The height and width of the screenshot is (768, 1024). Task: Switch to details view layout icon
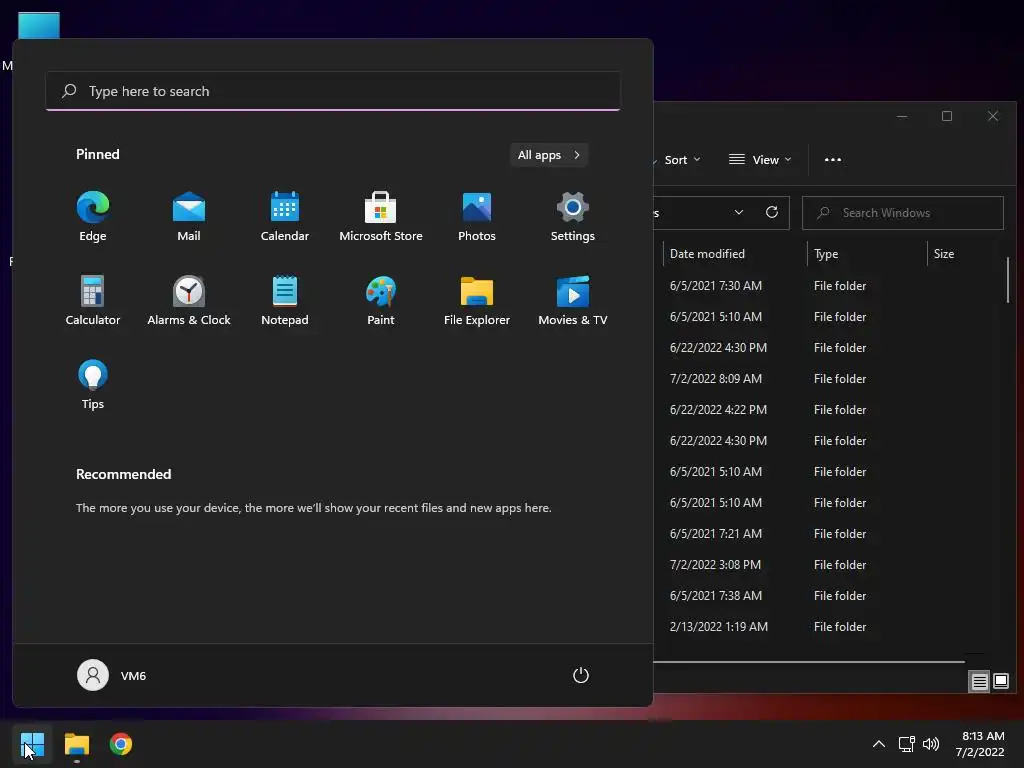(x=980, y=682)
